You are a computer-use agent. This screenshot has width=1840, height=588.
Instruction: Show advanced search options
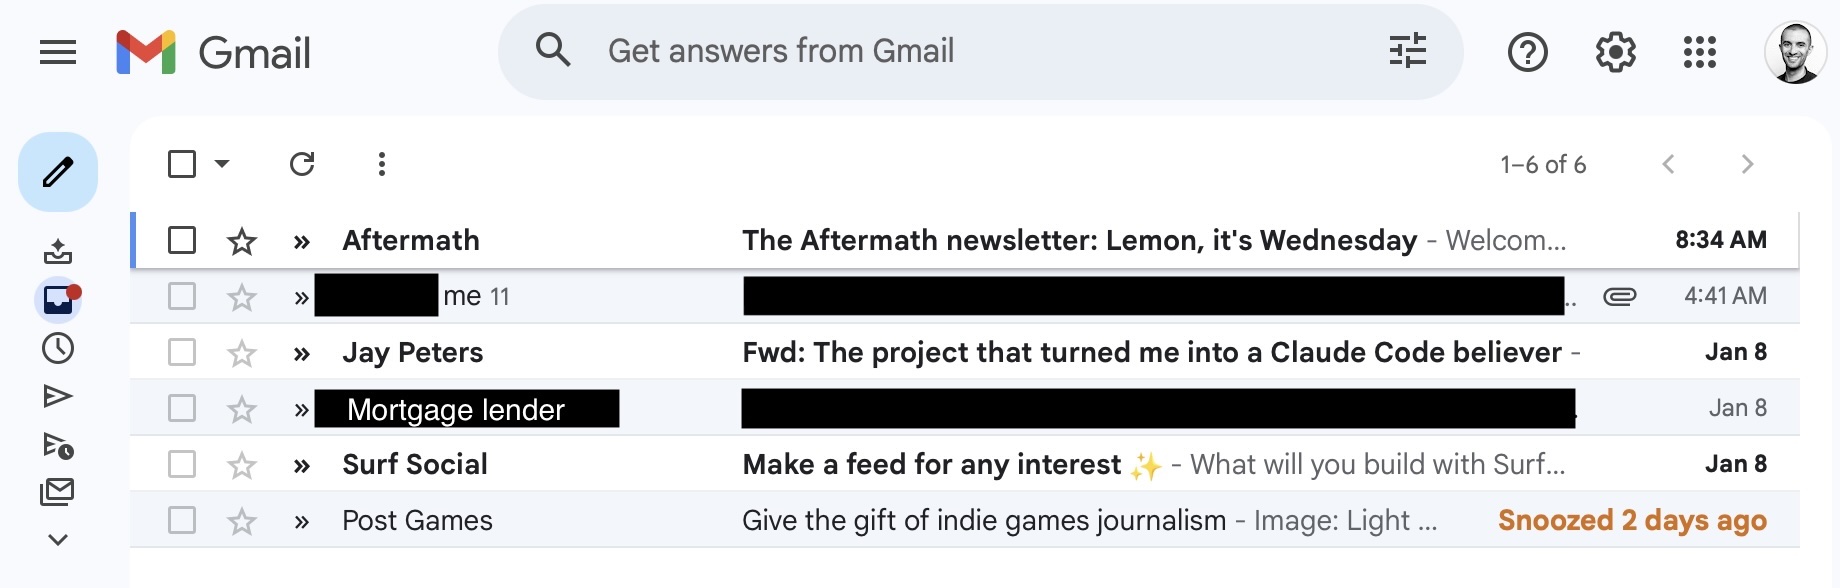(x=1407, y=52)
